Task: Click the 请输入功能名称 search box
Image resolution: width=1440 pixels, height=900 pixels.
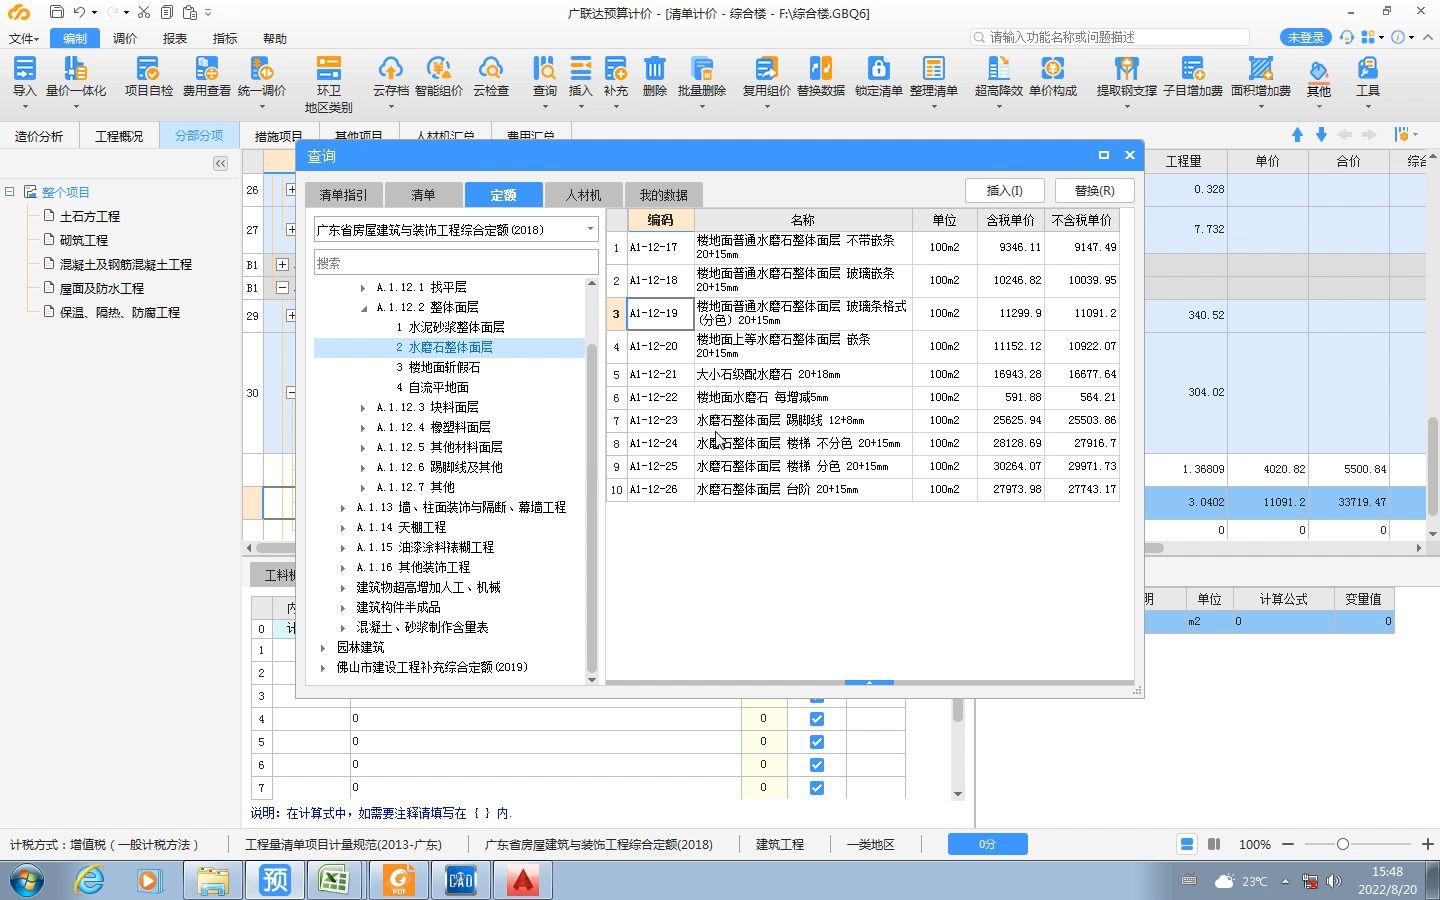Action: [1110, 37]
